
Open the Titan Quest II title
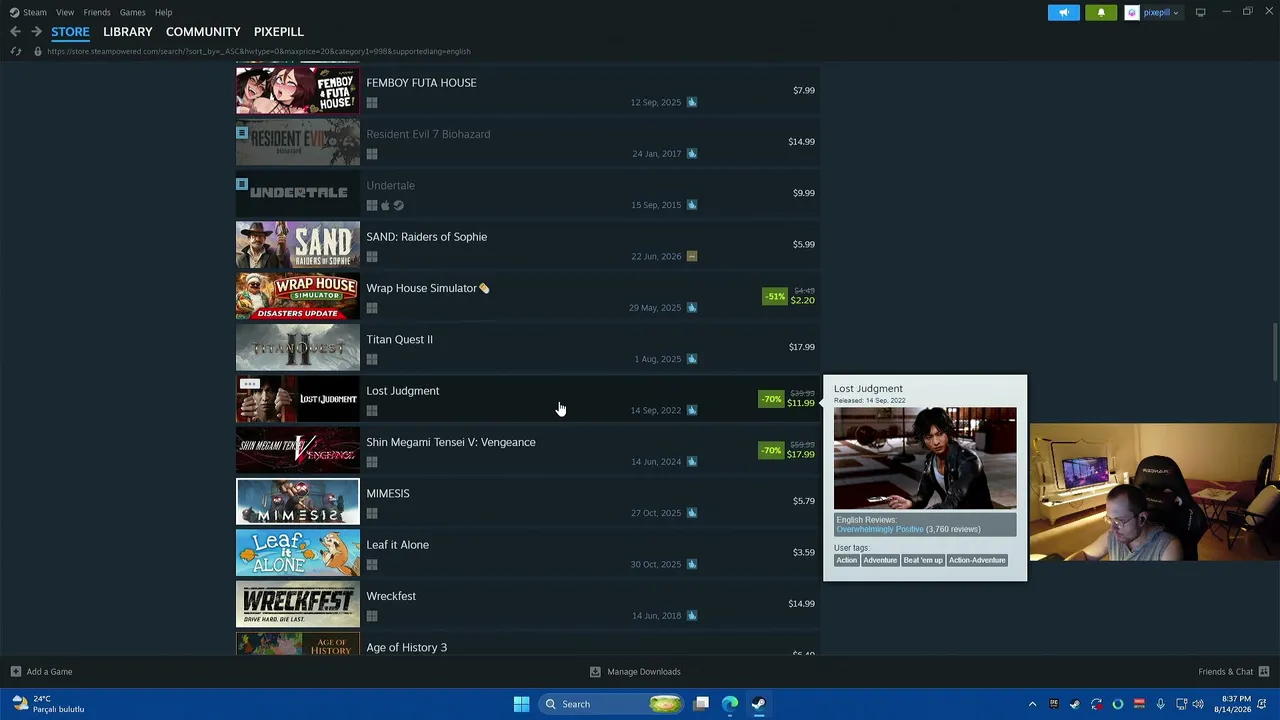point(399,339)
